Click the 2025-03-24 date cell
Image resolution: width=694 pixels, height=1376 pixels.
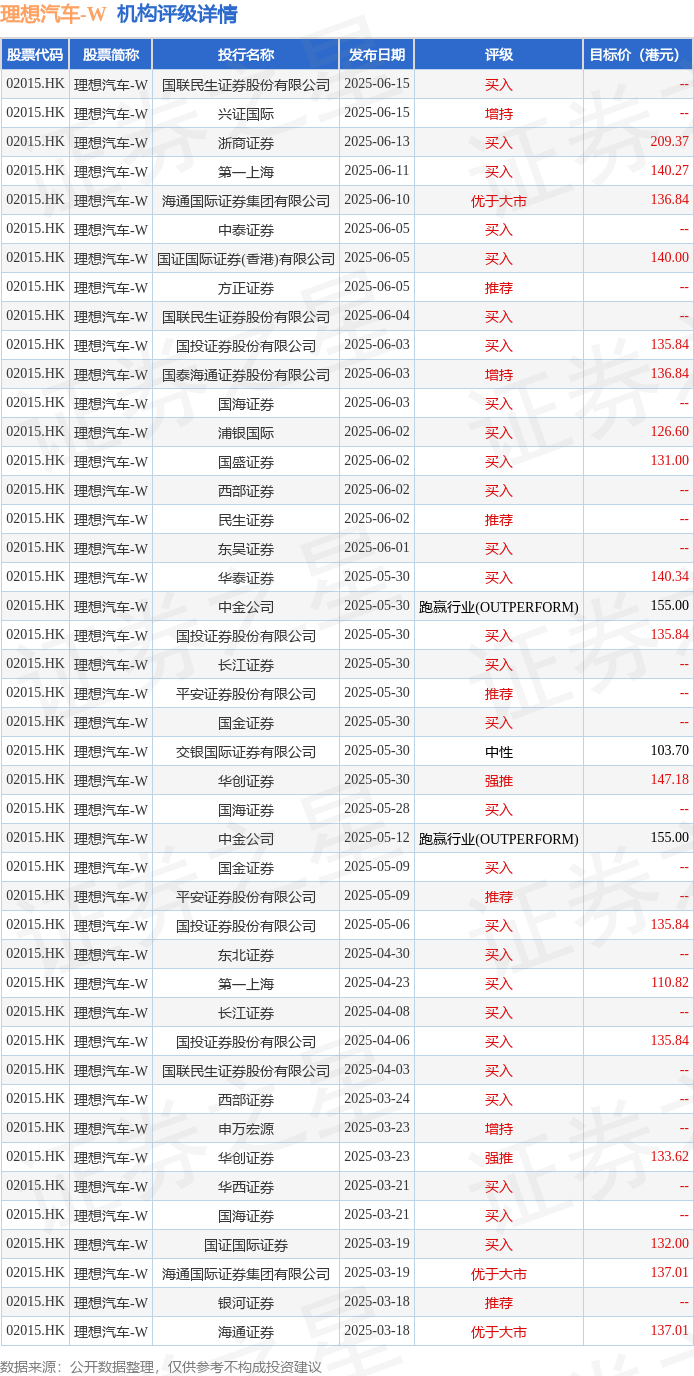pos(377,1099)
